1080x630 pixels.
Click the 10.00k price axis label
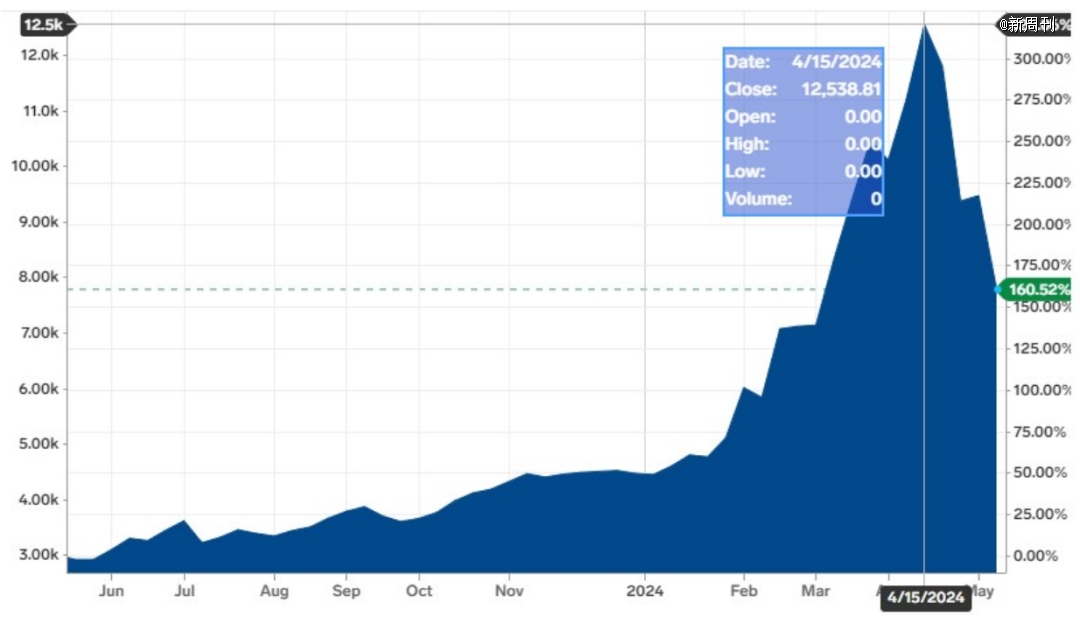[40, 166]
